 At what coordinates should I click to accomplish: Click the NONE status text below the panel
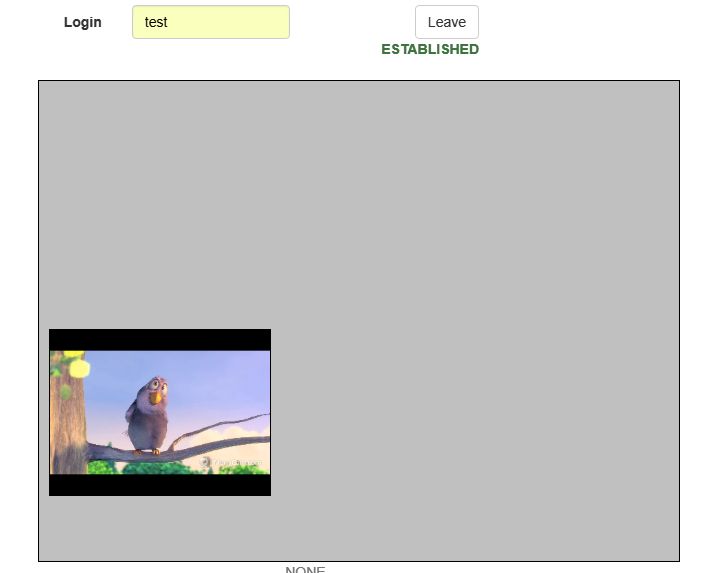(305, 569)
